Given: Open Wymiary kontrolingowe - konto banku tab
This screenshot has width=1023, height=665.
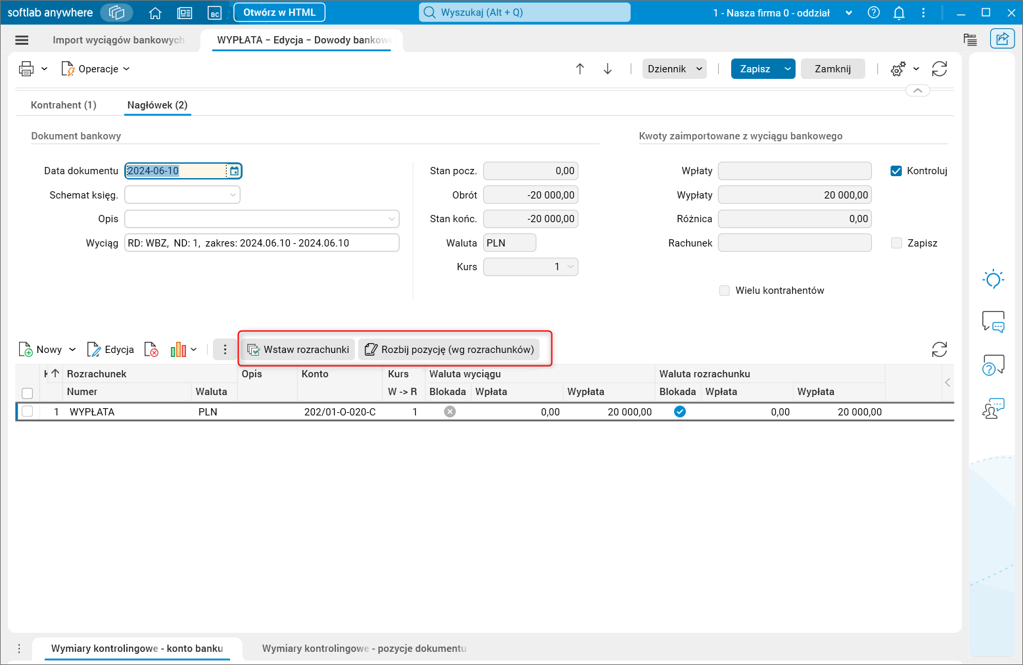Looking at the screenshot, I should click(x=137, y=648).
